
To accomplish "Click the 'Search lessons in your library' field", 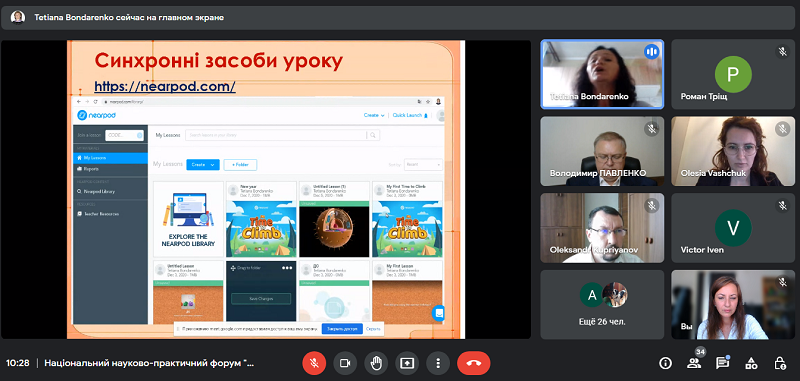I will [276, 135].
